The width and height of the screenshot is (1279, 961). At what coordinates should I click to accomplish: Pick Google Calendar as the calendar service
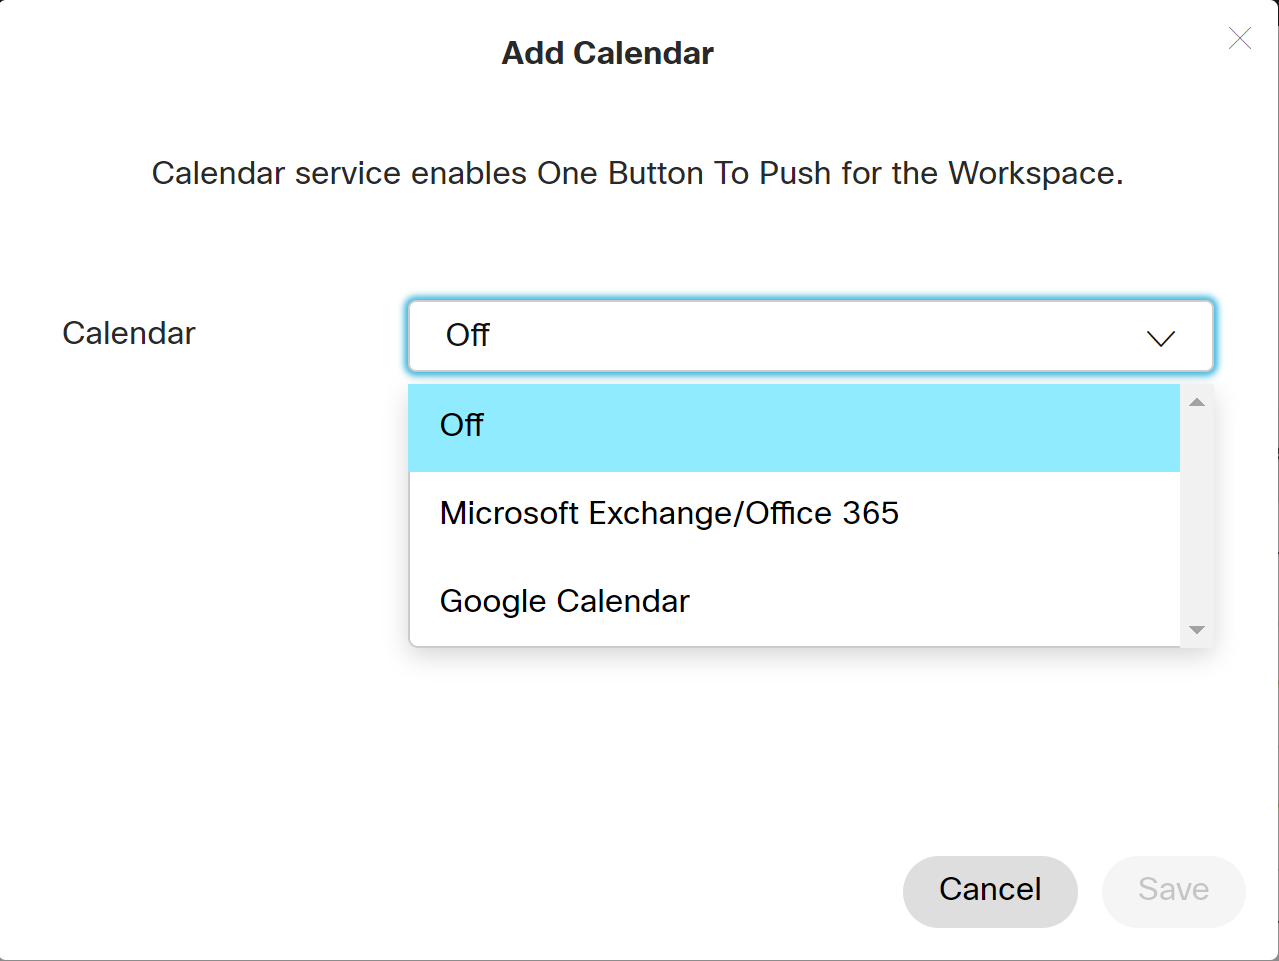click(x=565, y=602)
